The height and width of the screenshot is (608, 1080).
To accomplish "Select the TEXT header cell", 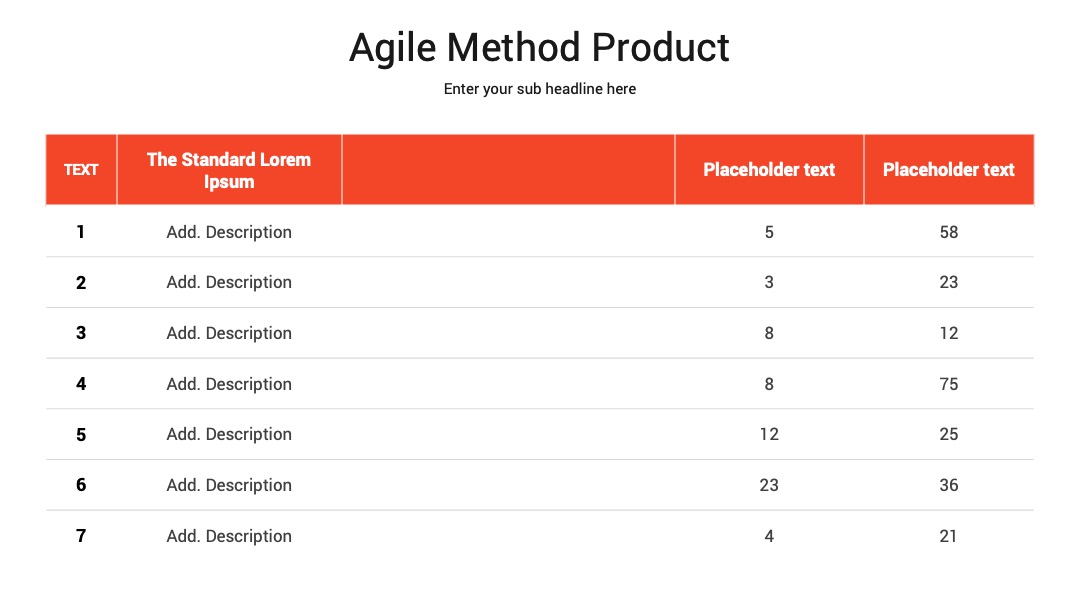I will [81, 169].
